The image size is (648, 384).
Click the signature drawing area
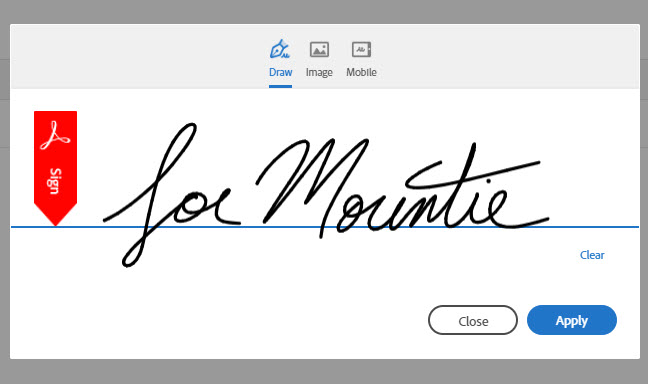coord(325,194)
